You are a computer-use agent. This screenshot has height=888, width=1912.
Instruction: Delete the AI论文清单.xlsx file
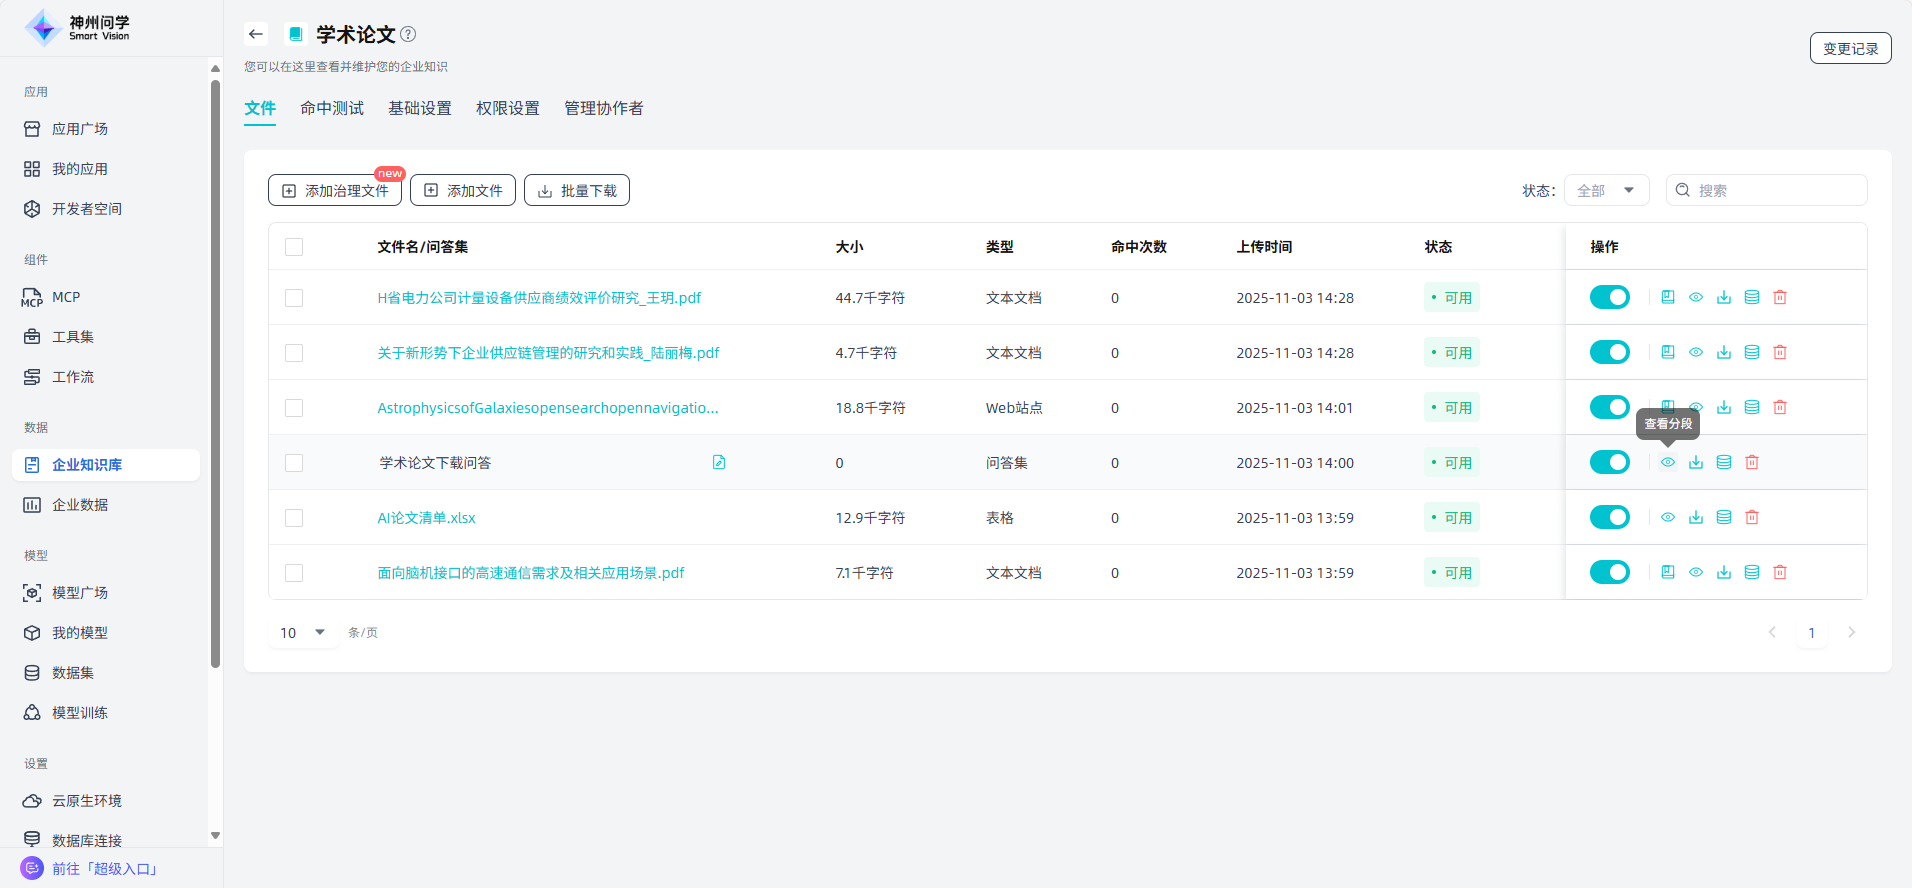point(1751,517)
